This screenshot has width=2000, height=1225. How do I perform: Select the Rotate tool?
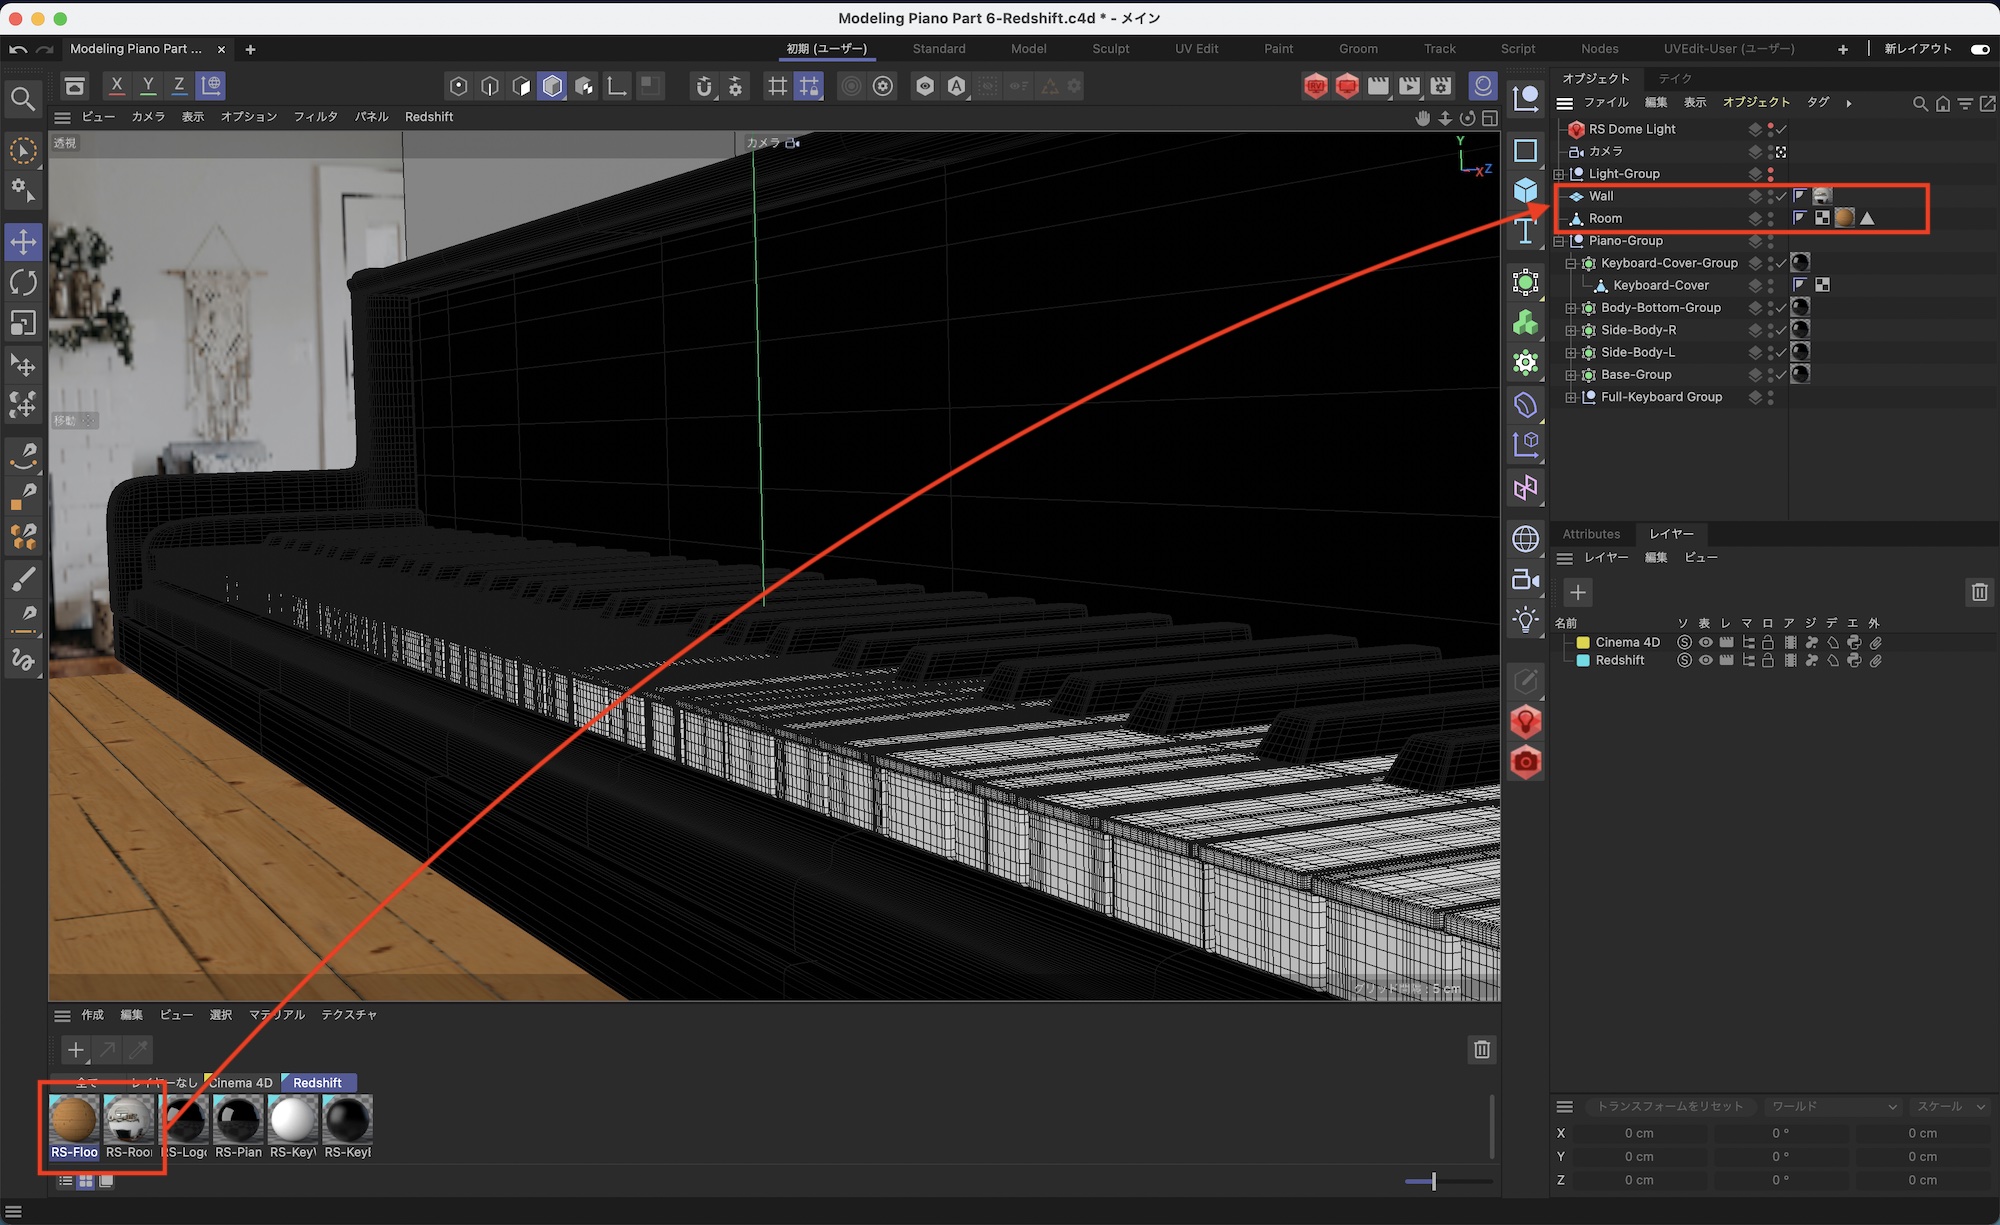pyautogui.click(x=23, y=283)
